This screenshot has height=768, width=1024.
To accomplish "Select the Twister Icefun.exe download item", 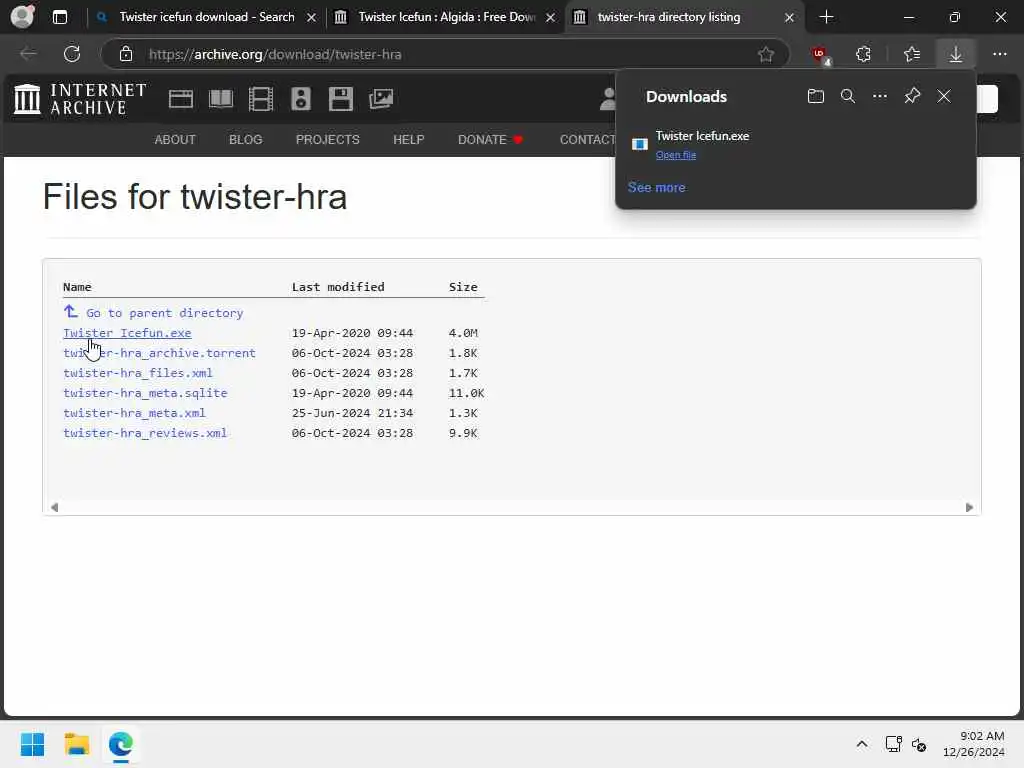I will 795,145.
